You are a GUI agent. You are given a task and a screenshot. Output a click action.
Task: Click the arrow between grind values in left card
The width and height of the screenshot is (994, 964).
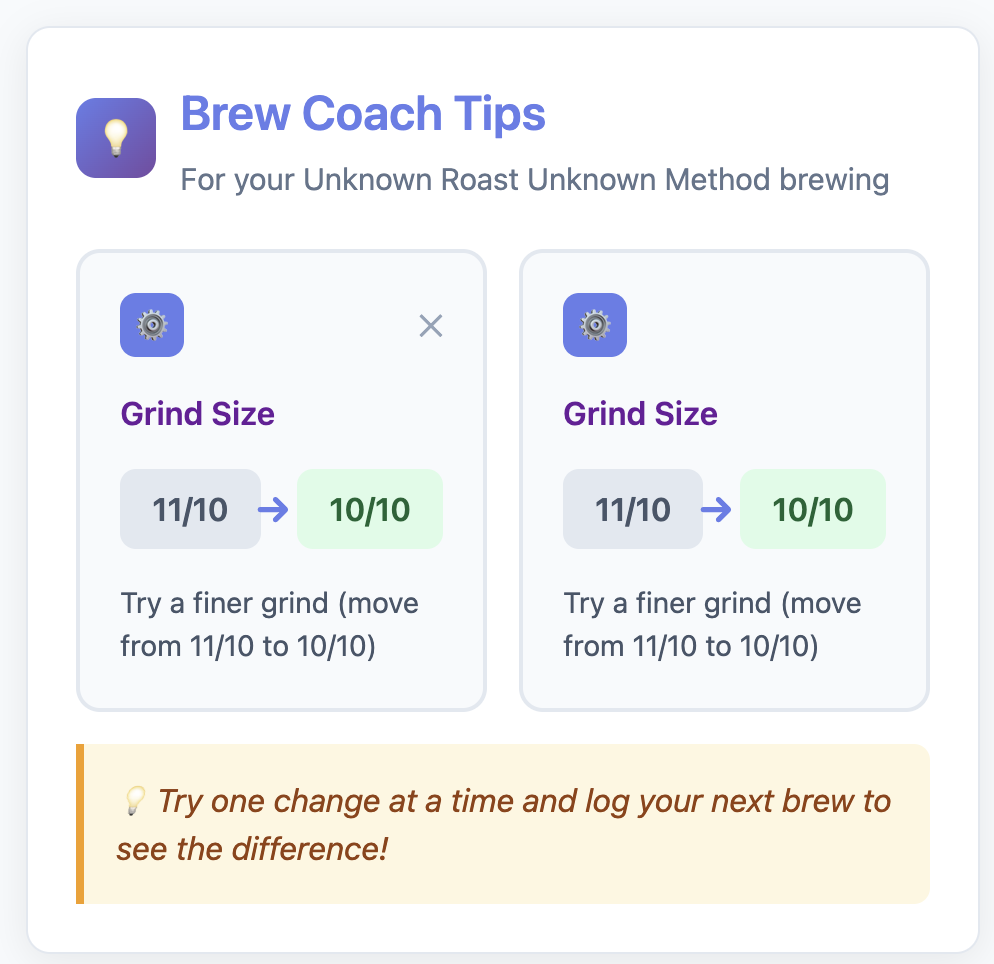tap(273, 510)
